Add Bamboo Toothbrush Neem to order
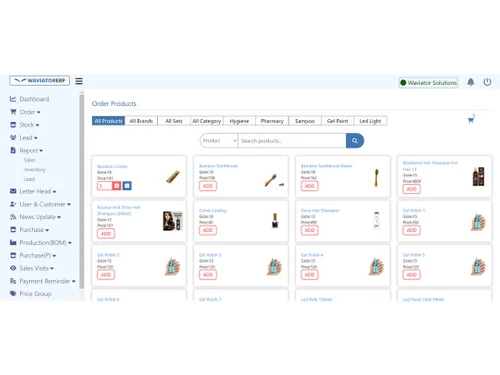The width and height of the screenshot is (500, 375). (x=310, y=186)
